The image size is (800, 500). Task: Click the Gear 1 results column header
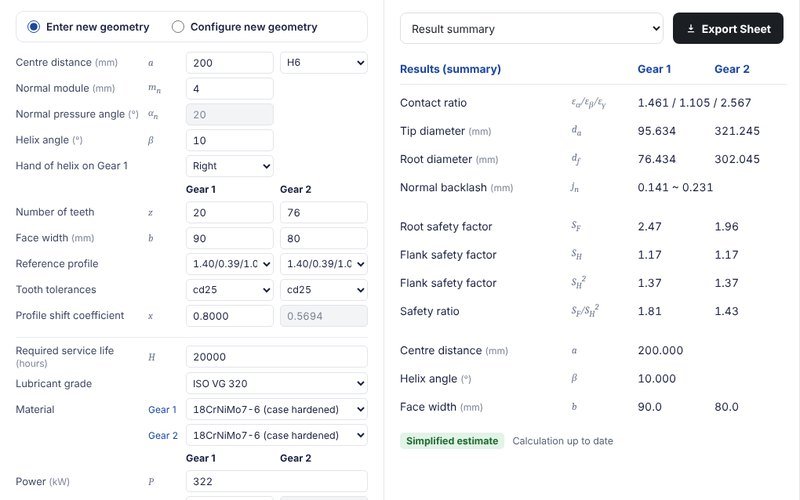pyautogui.click(x=654, y=69)
